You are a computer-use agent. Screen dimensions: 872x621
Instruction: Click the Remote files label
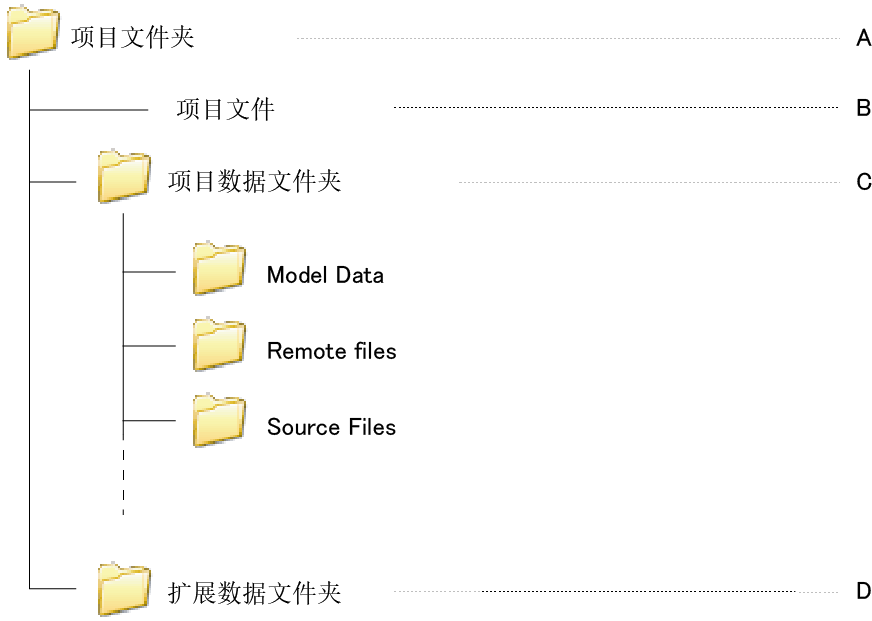tap(331, 351)
